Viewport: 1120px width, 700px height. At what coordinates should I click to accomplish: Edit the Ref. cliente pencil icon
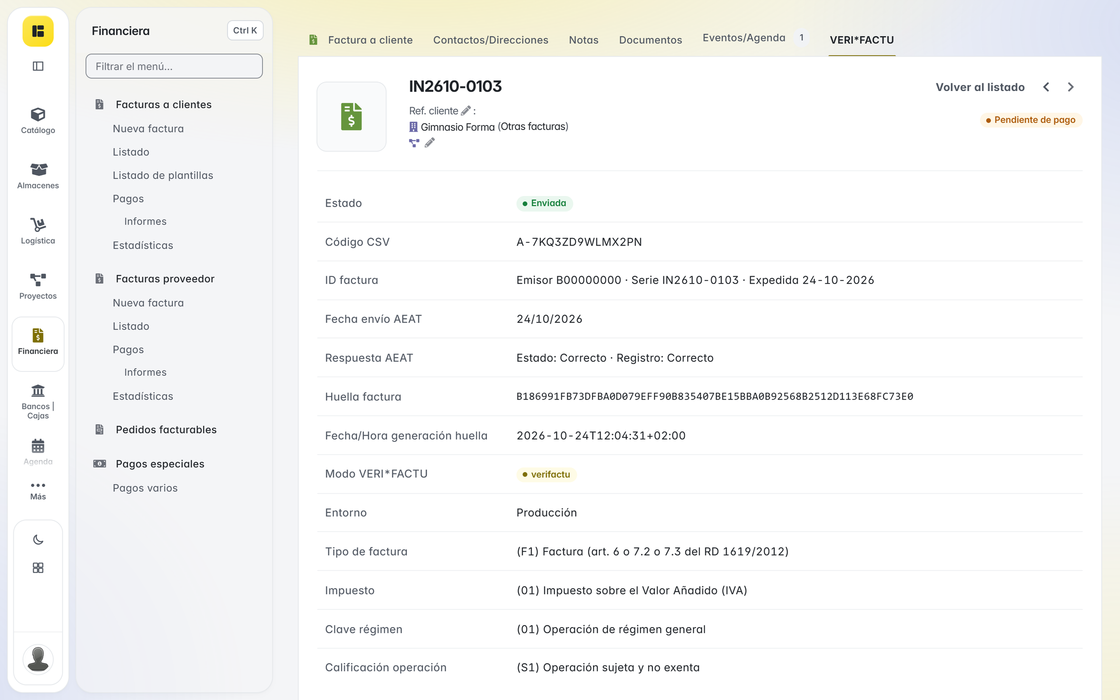[x=466, y=111]
